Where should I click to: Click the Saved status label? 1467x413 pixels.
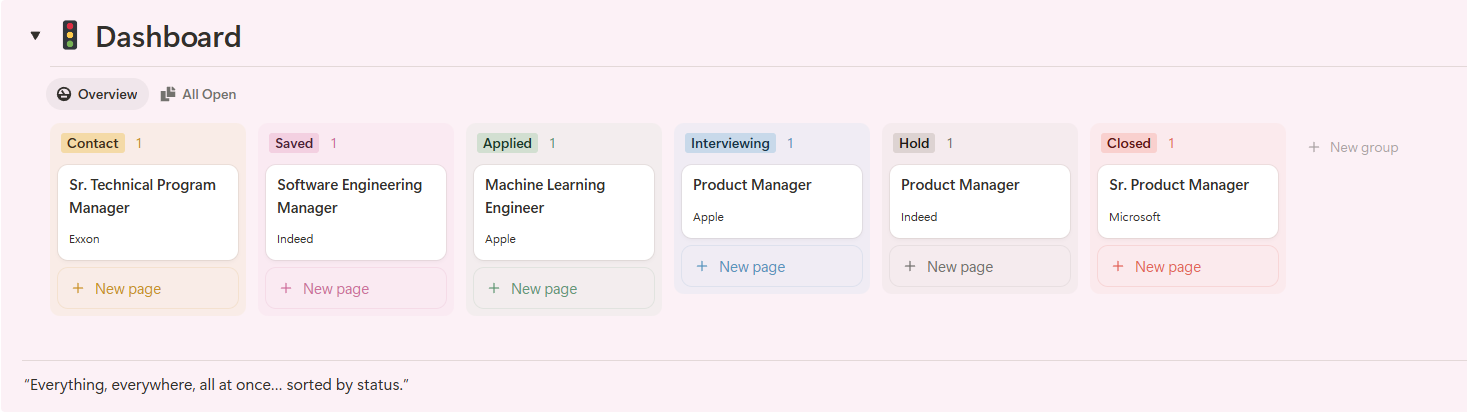[294, 143]
